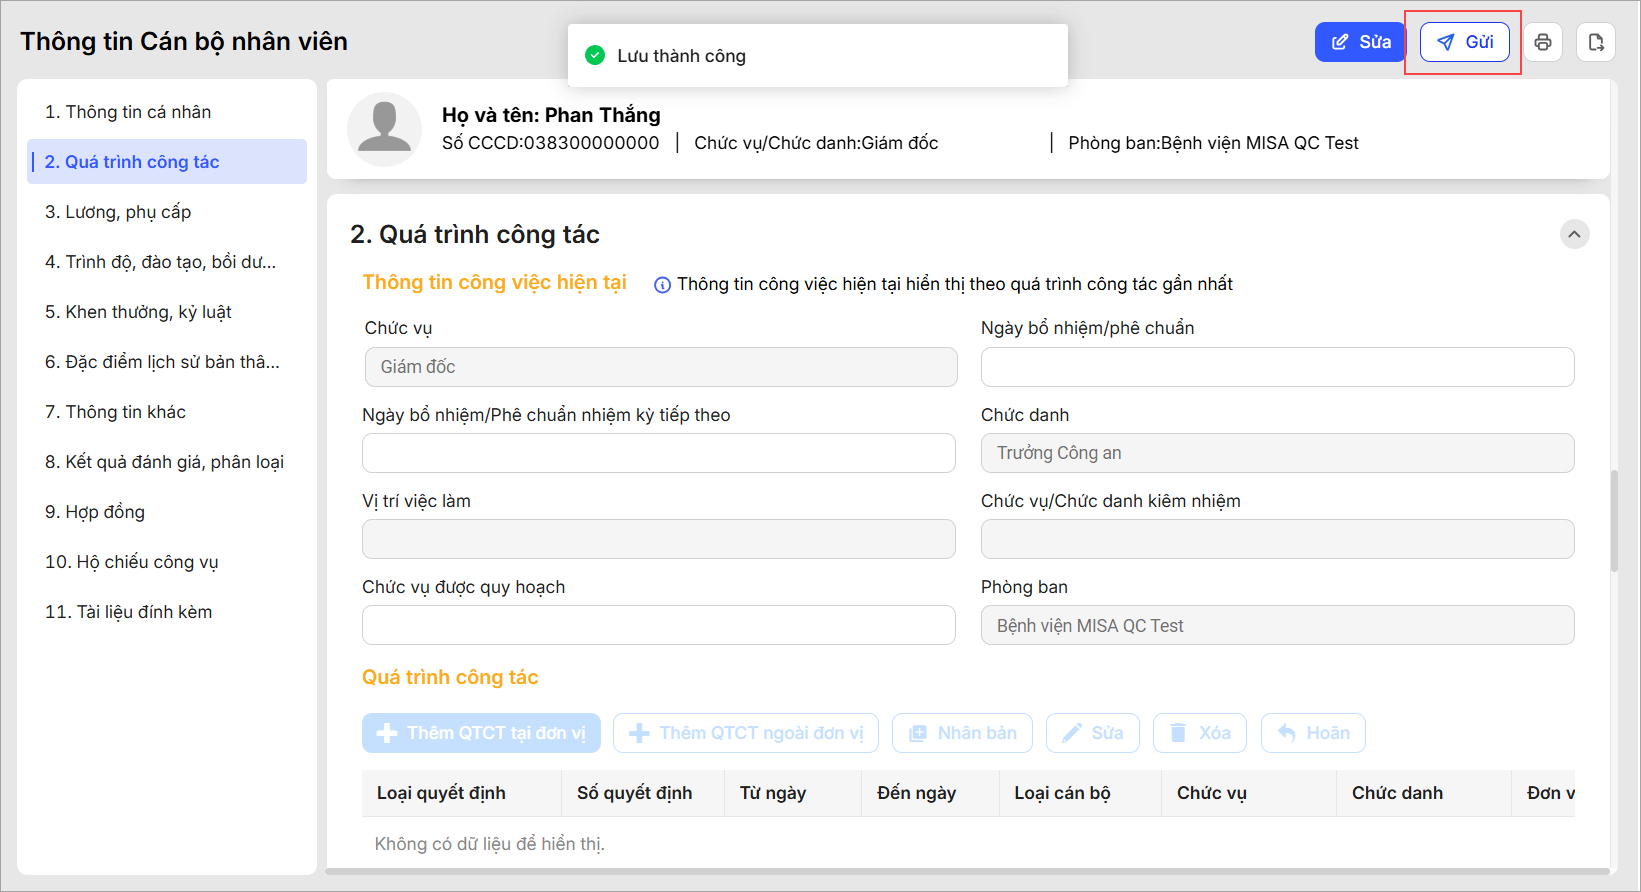
Task: Open the Hợp đồng section
Action: point(95,512)
